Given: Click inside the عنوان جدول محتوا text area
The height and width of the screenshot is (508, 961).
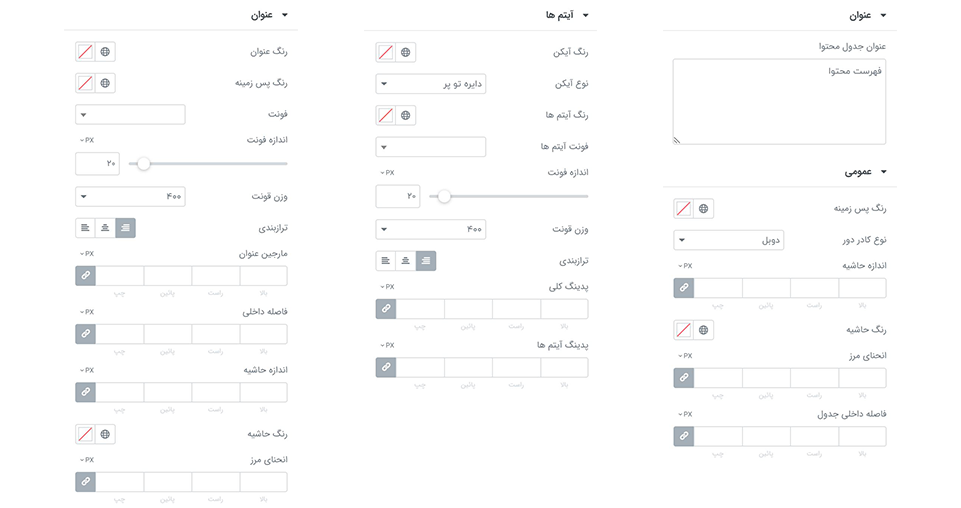Looking at the screenshot, I should tap(780, 100).
